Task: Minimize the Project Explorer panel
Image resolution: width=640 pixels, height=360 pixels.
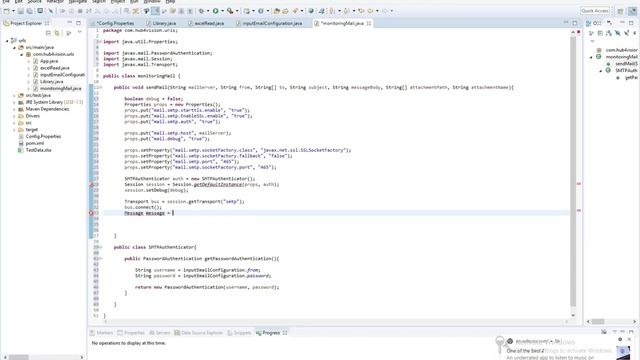Action: click(x=69, y=23)
